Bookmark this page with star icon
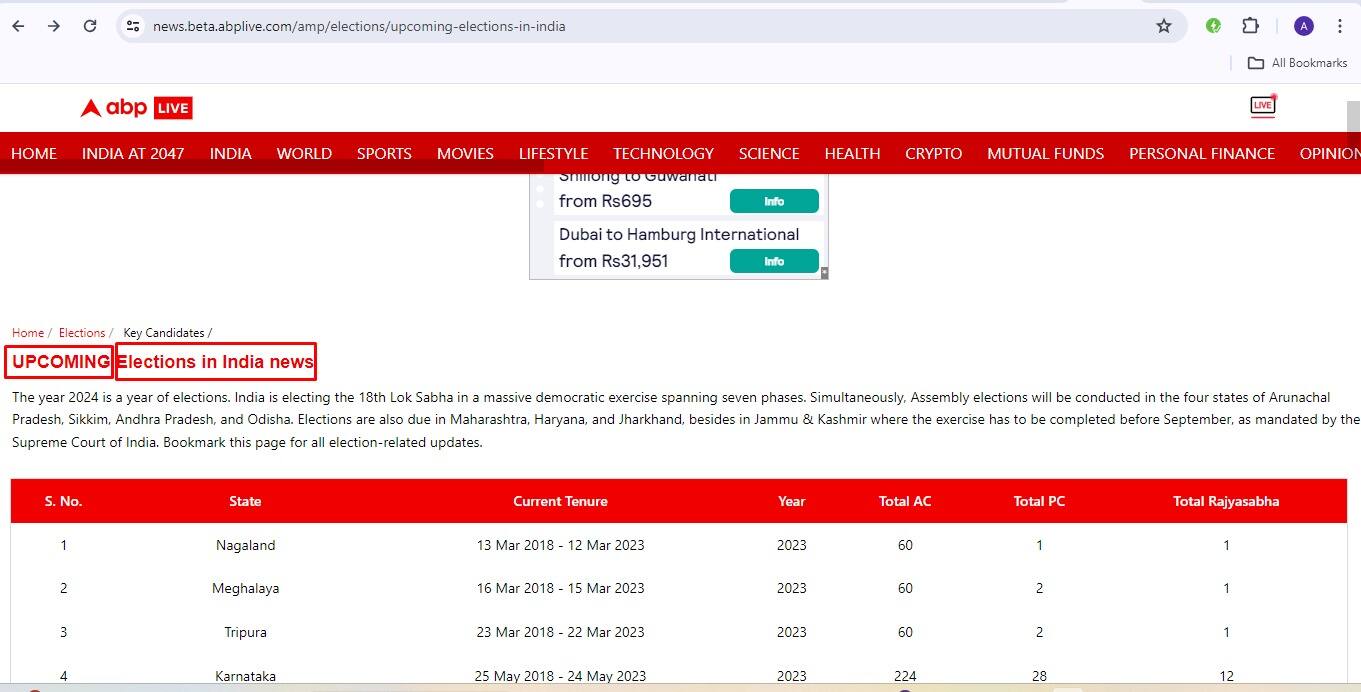 pos(1163,26)
